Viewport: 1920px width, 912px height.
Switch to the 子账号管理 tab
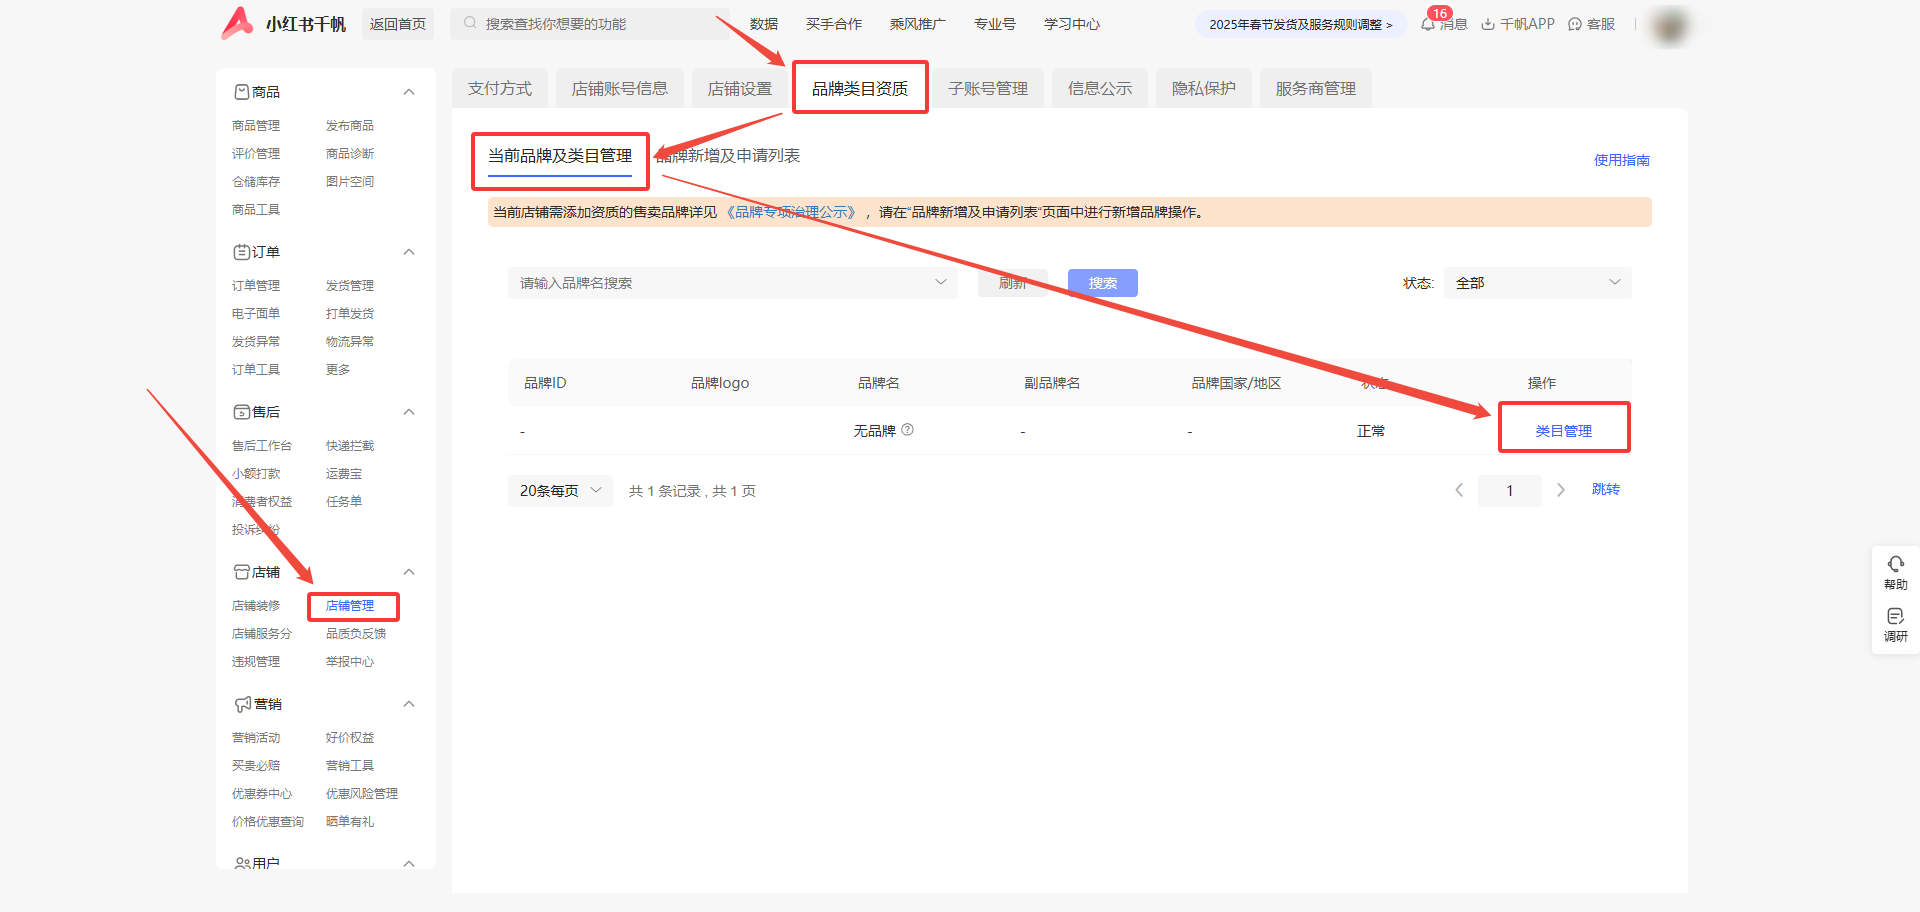point(988,88)
